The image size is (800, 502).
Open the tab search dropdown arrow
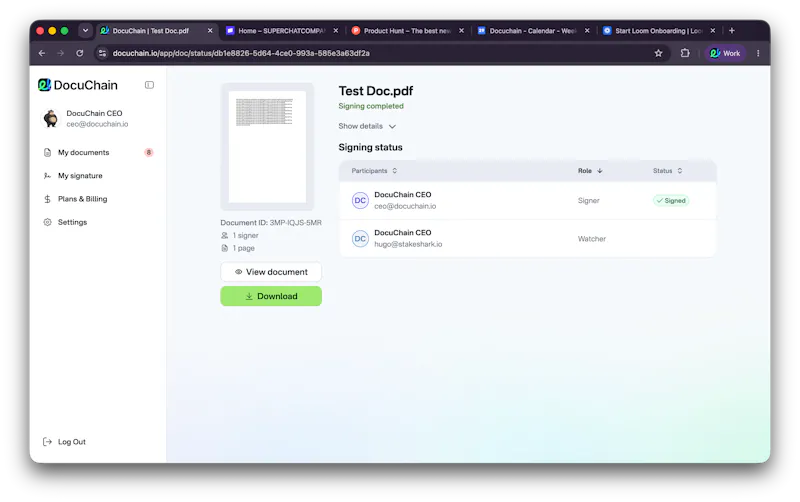(x=85, y=31)
